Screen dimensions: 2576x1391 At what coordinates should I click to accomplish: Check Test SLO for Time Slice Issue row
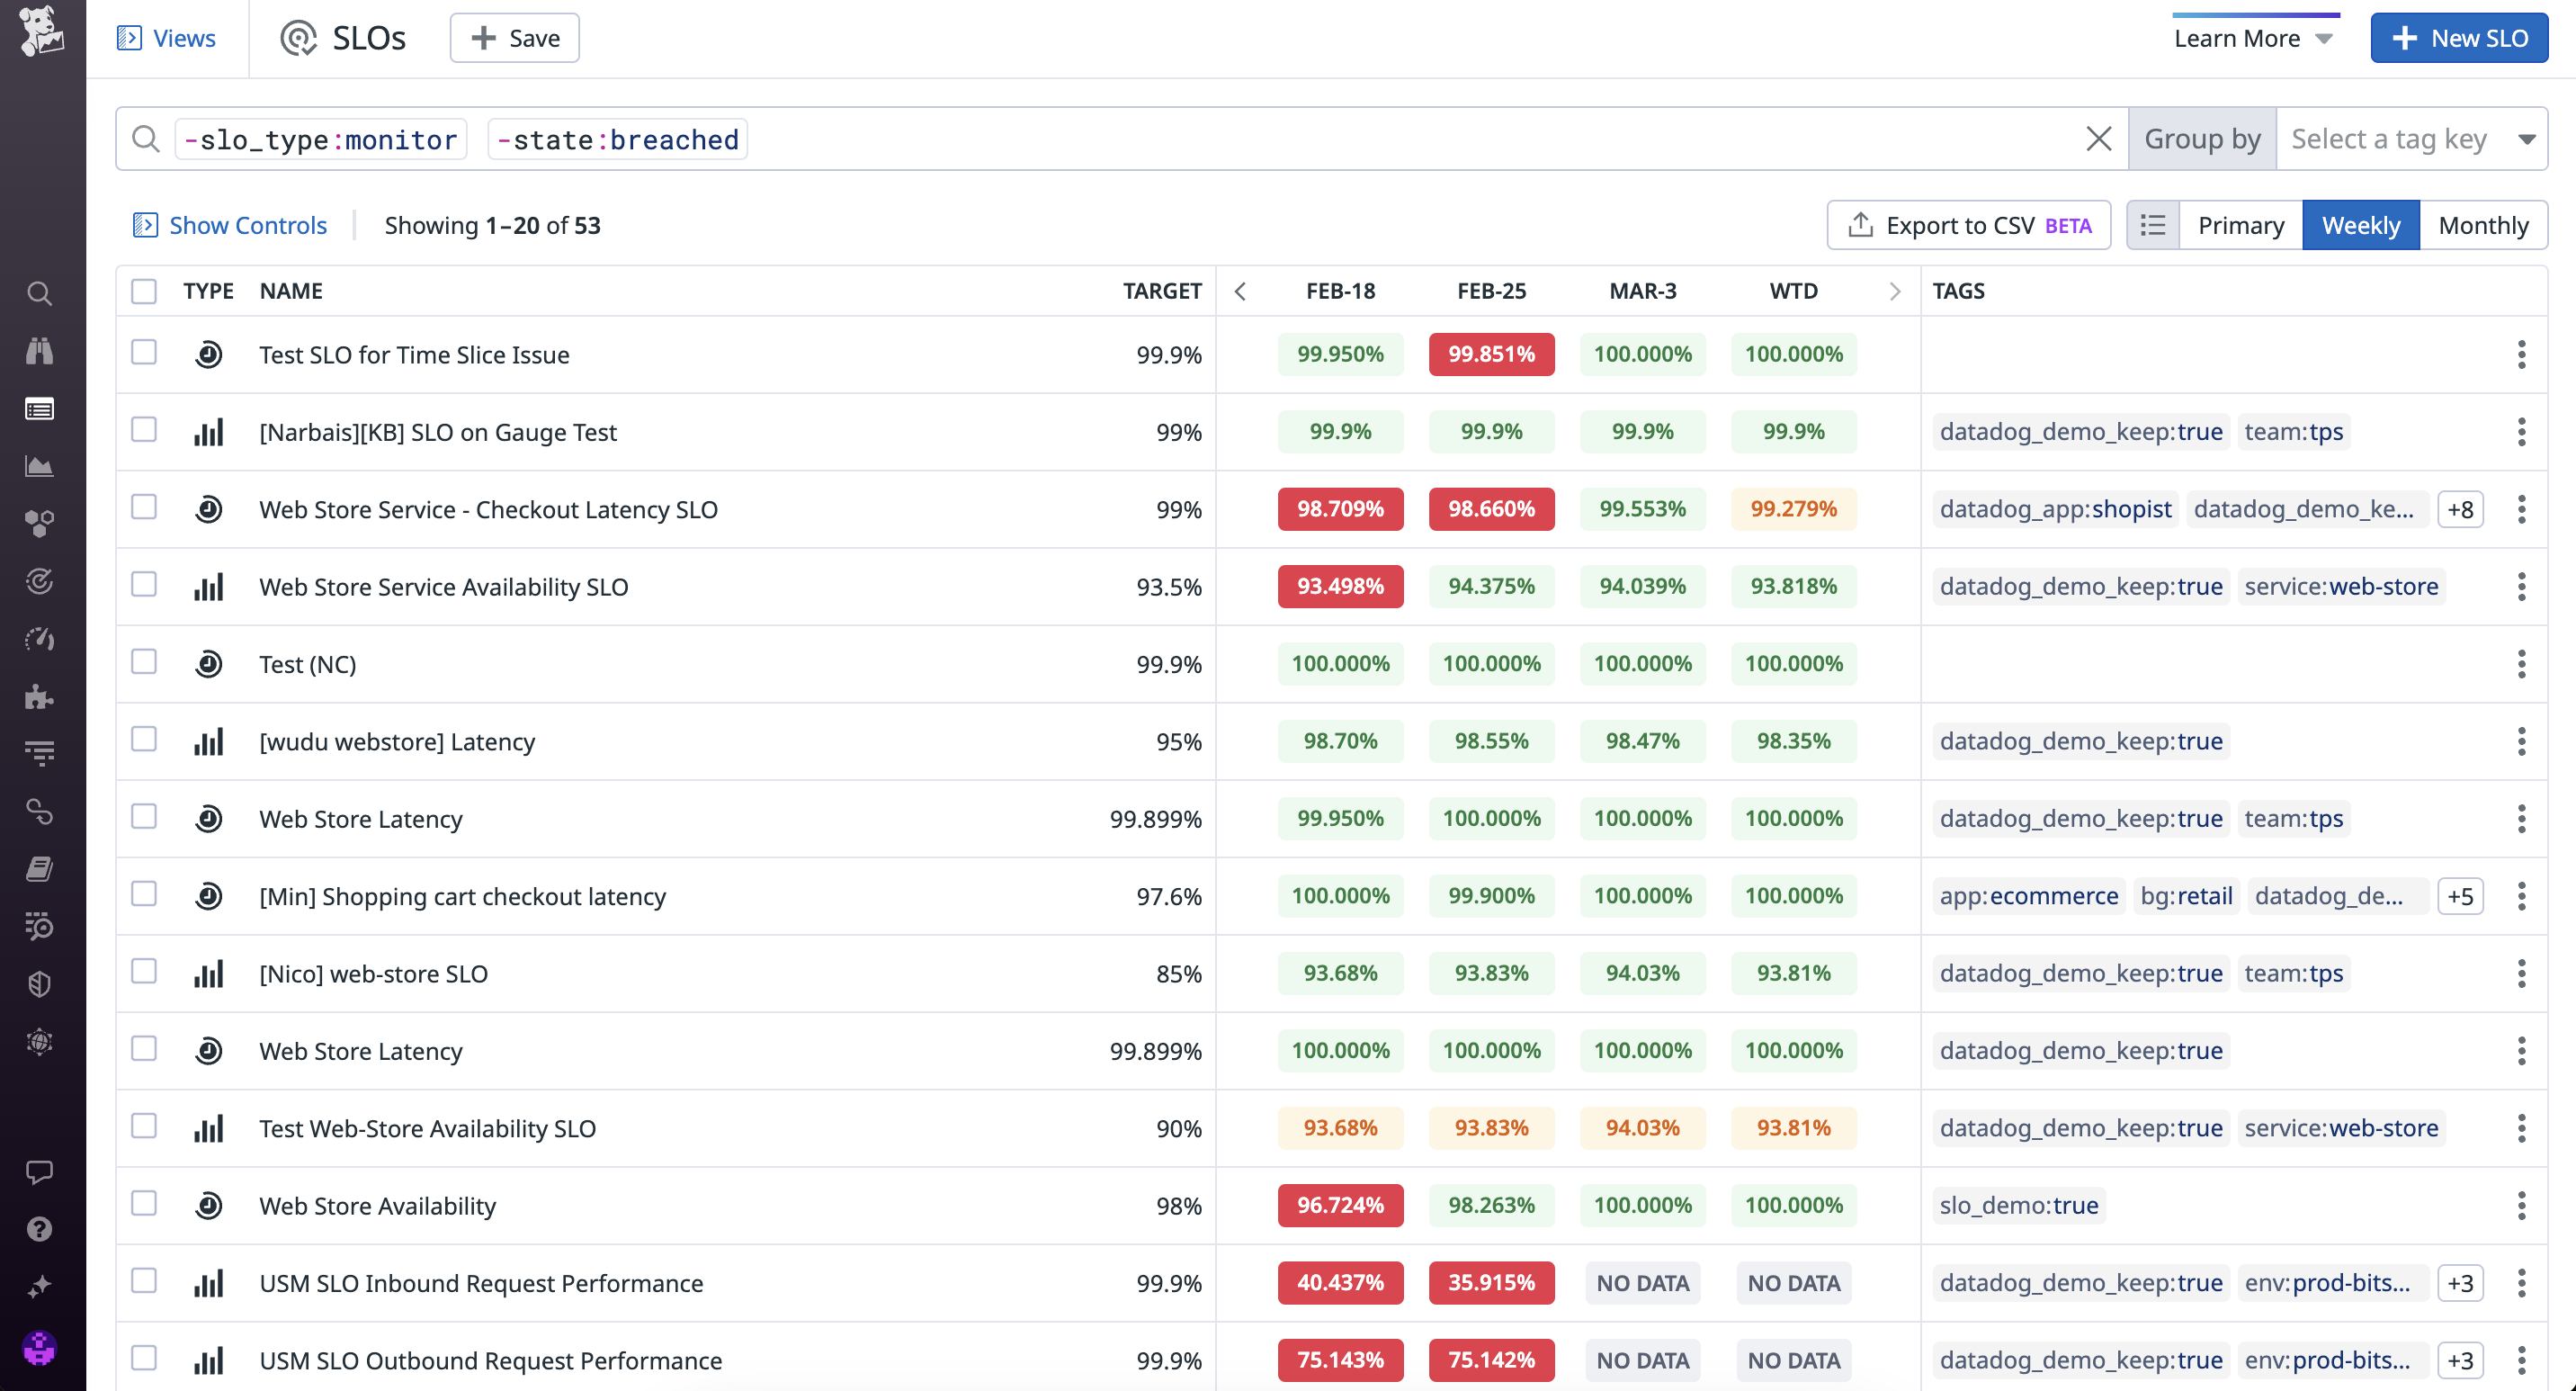[144, 352]
